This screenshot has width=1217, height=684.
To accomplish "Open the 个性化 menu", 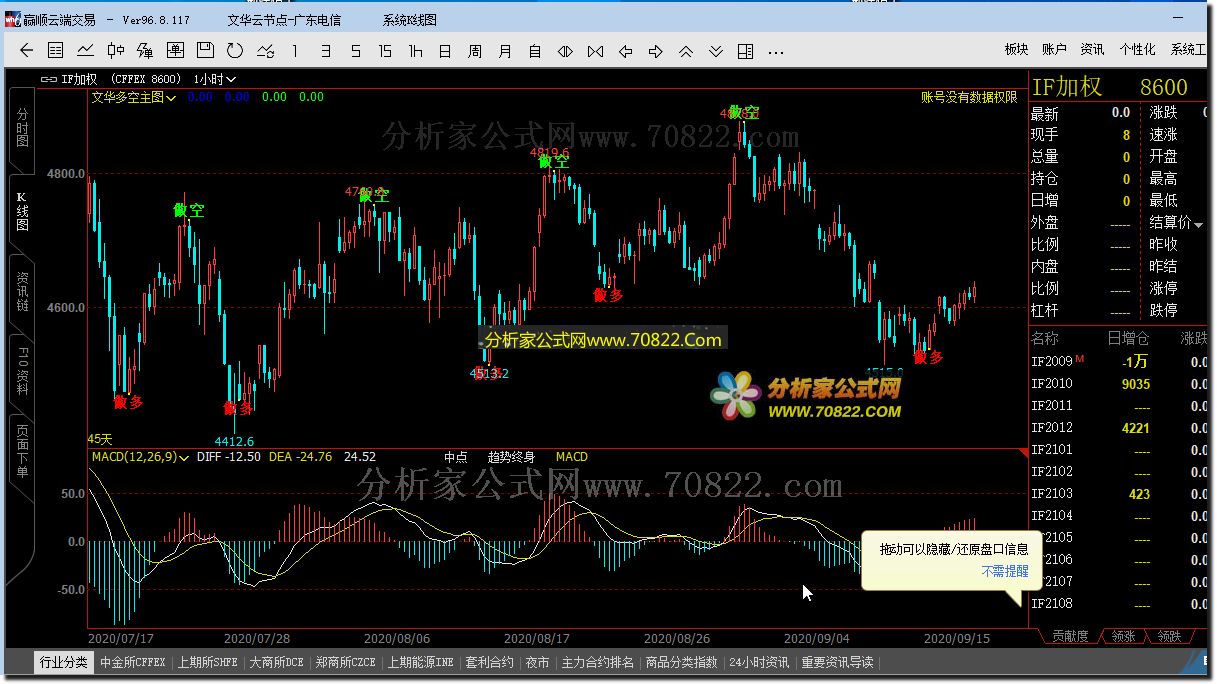I will pyautogui.click(x=1137, y=49).
